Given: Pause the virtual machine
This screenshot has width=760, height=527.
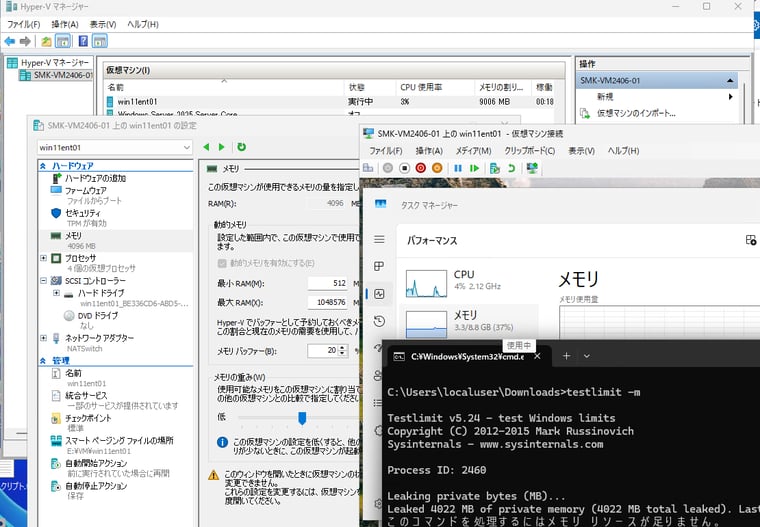Looking at the screenshot, I should 458,168.
